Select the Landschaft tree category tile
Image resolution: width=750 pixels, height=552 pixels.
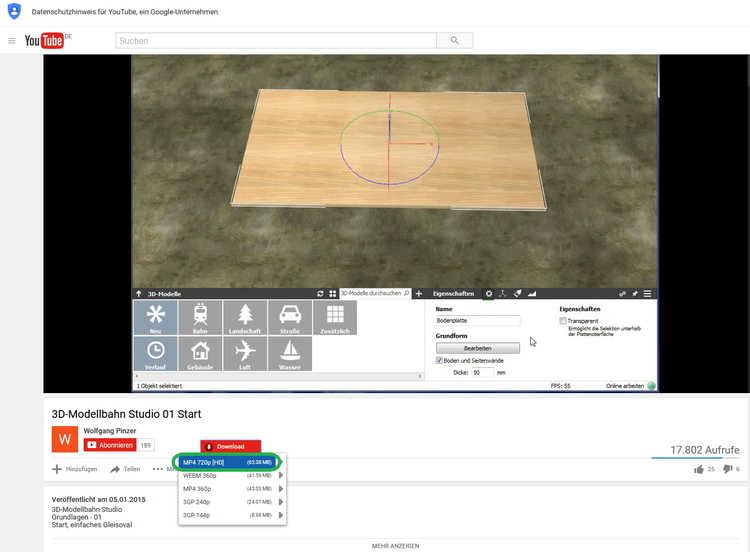(x=245, y=317)
